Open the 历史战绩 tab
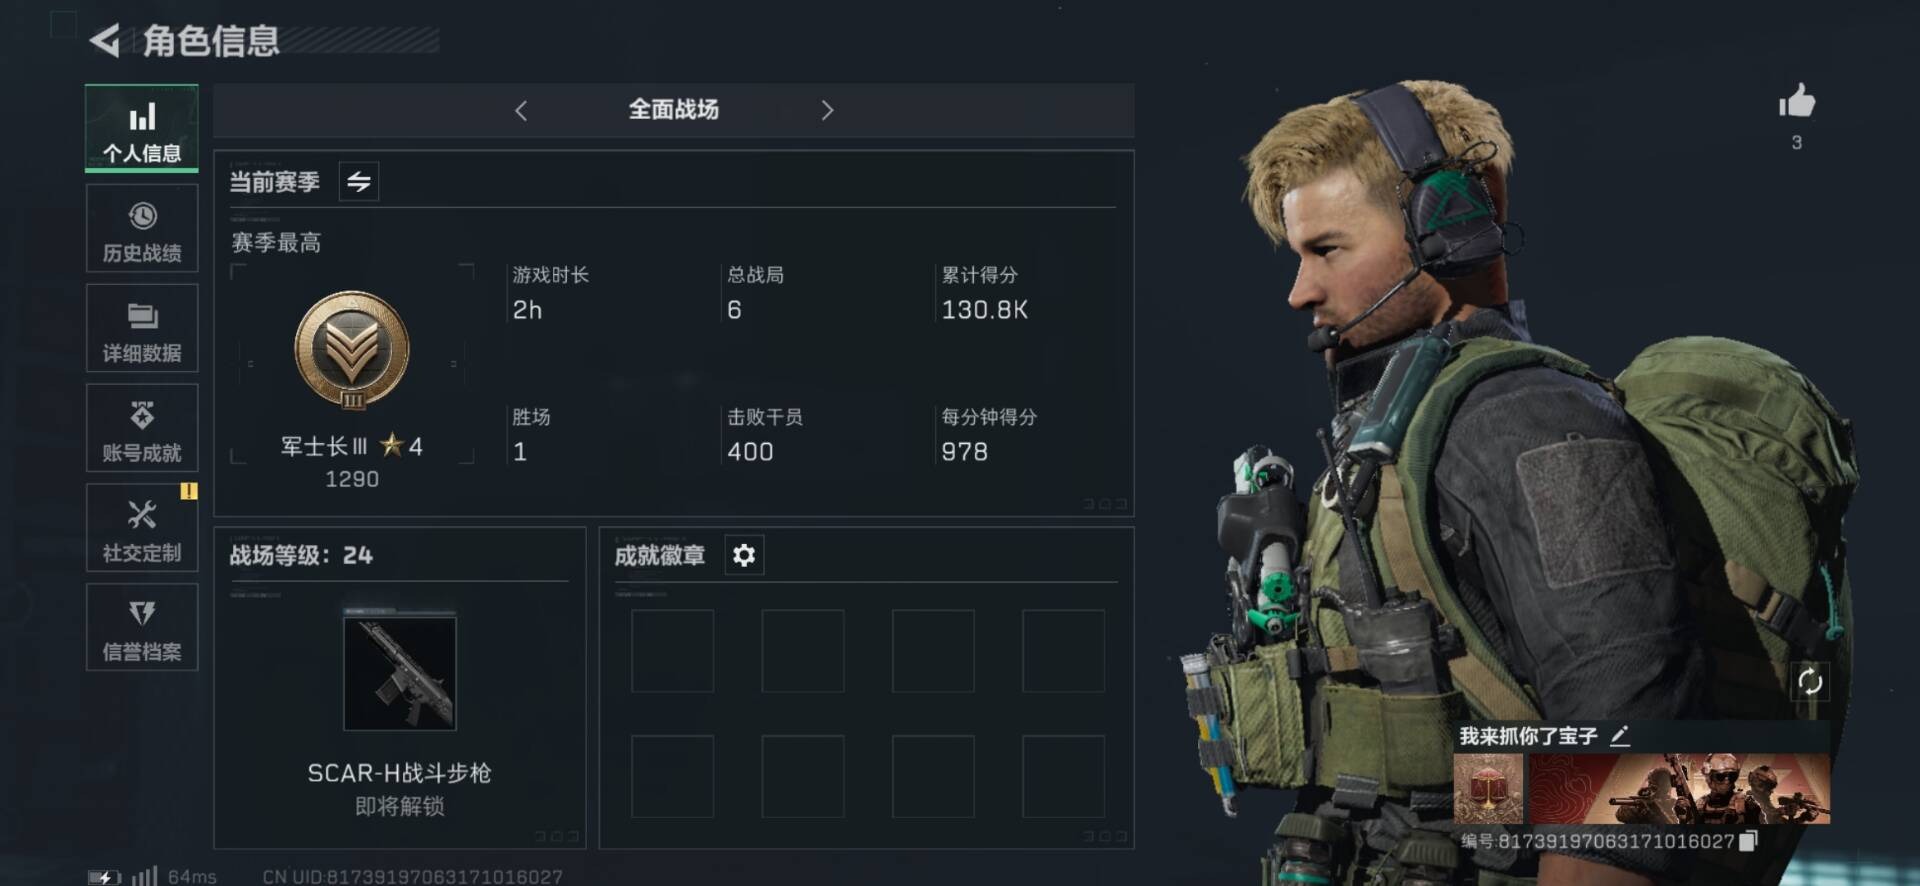Viewport: 1920px width, 886px height. tap(142, 229)
